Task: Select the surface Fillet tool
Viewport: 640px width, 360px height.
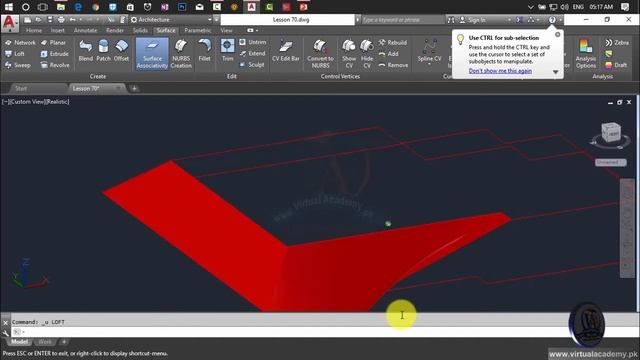Action: pos(204,50)
